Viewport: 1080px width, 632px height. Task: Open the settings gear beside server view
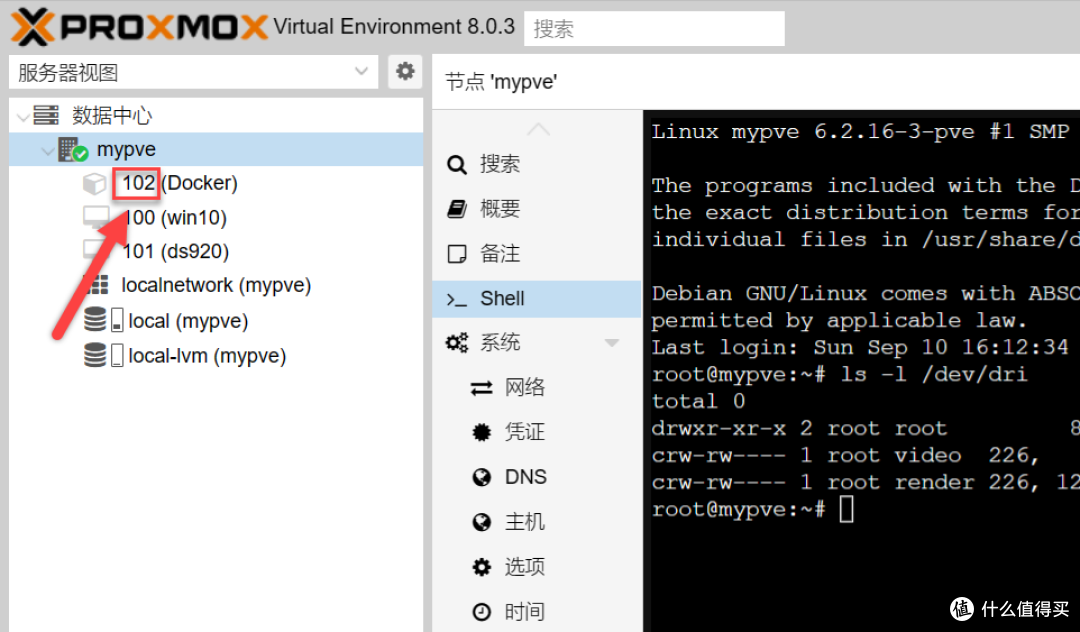(404, 72)
